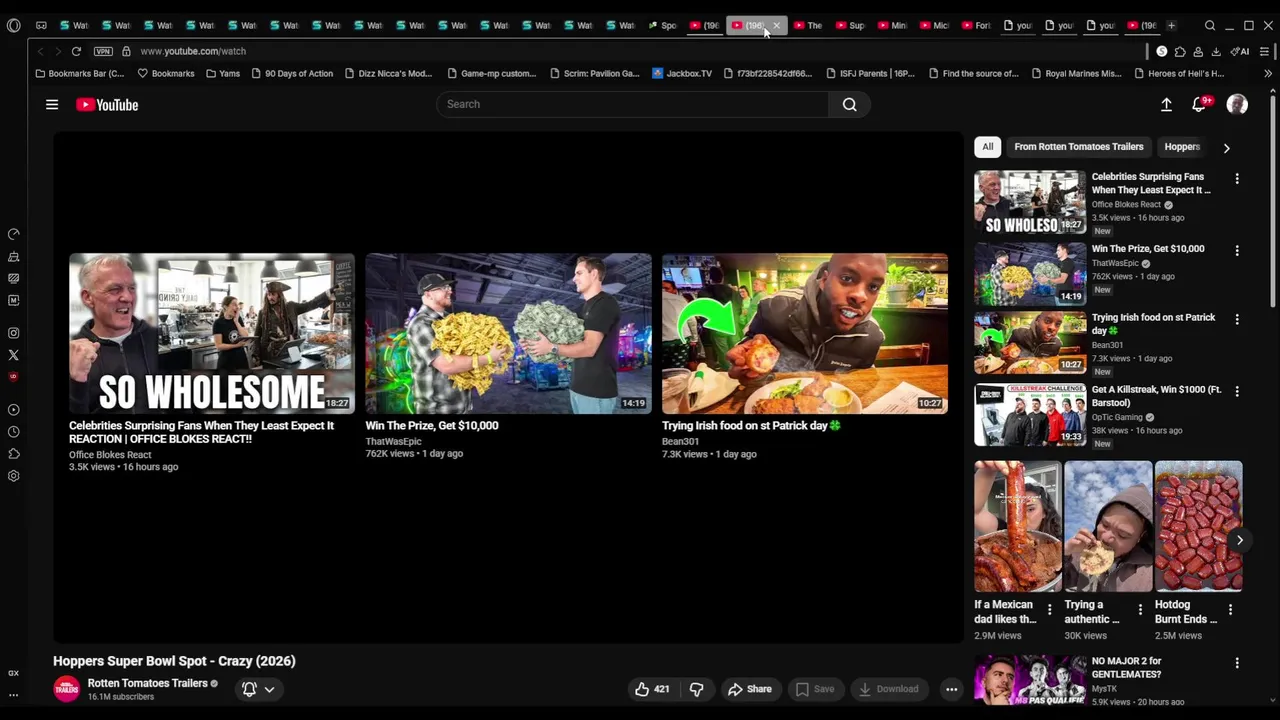Open the browser downloads icon

pos(1216,51)
